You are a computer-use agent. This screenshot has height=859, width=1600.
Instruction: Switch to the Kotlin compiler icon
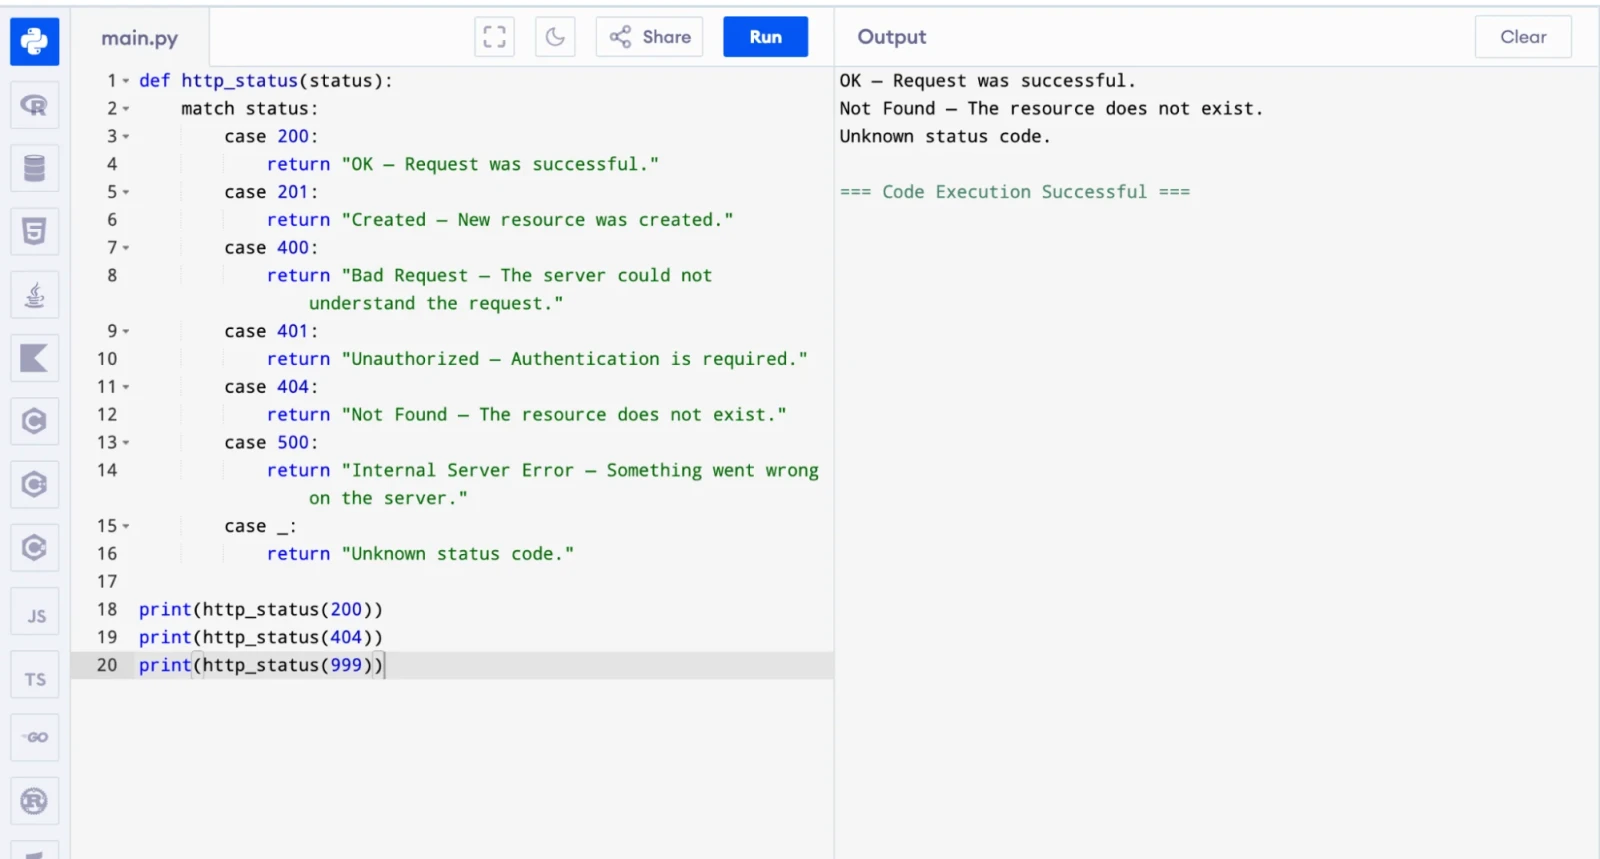pos(34,358)
